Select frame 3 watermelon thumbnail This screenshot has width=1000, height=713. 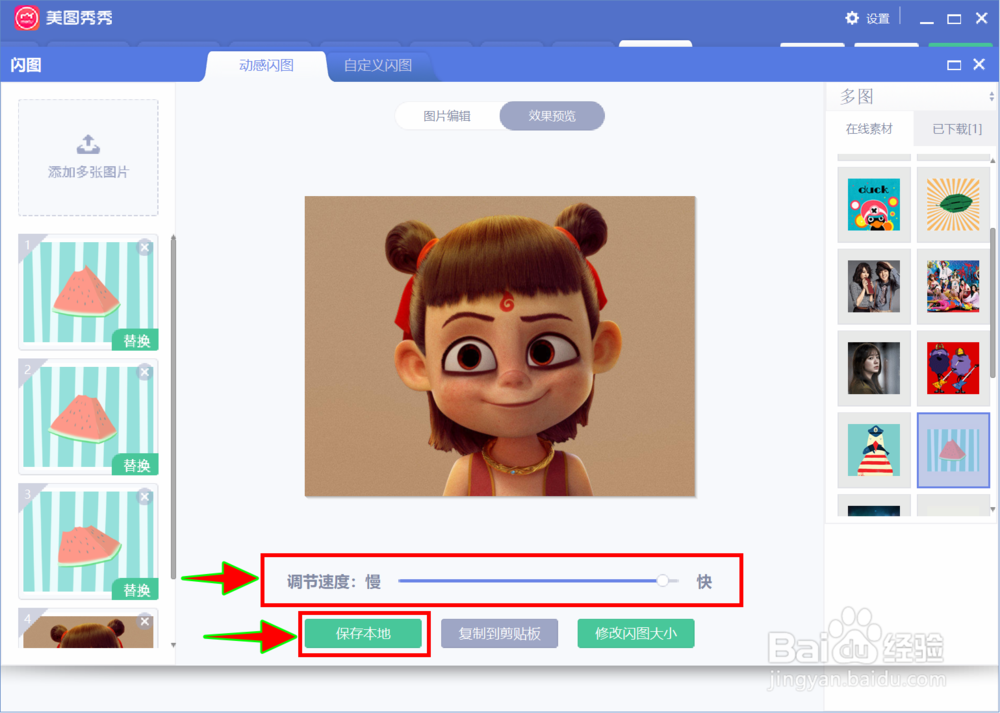coord(88,541)
